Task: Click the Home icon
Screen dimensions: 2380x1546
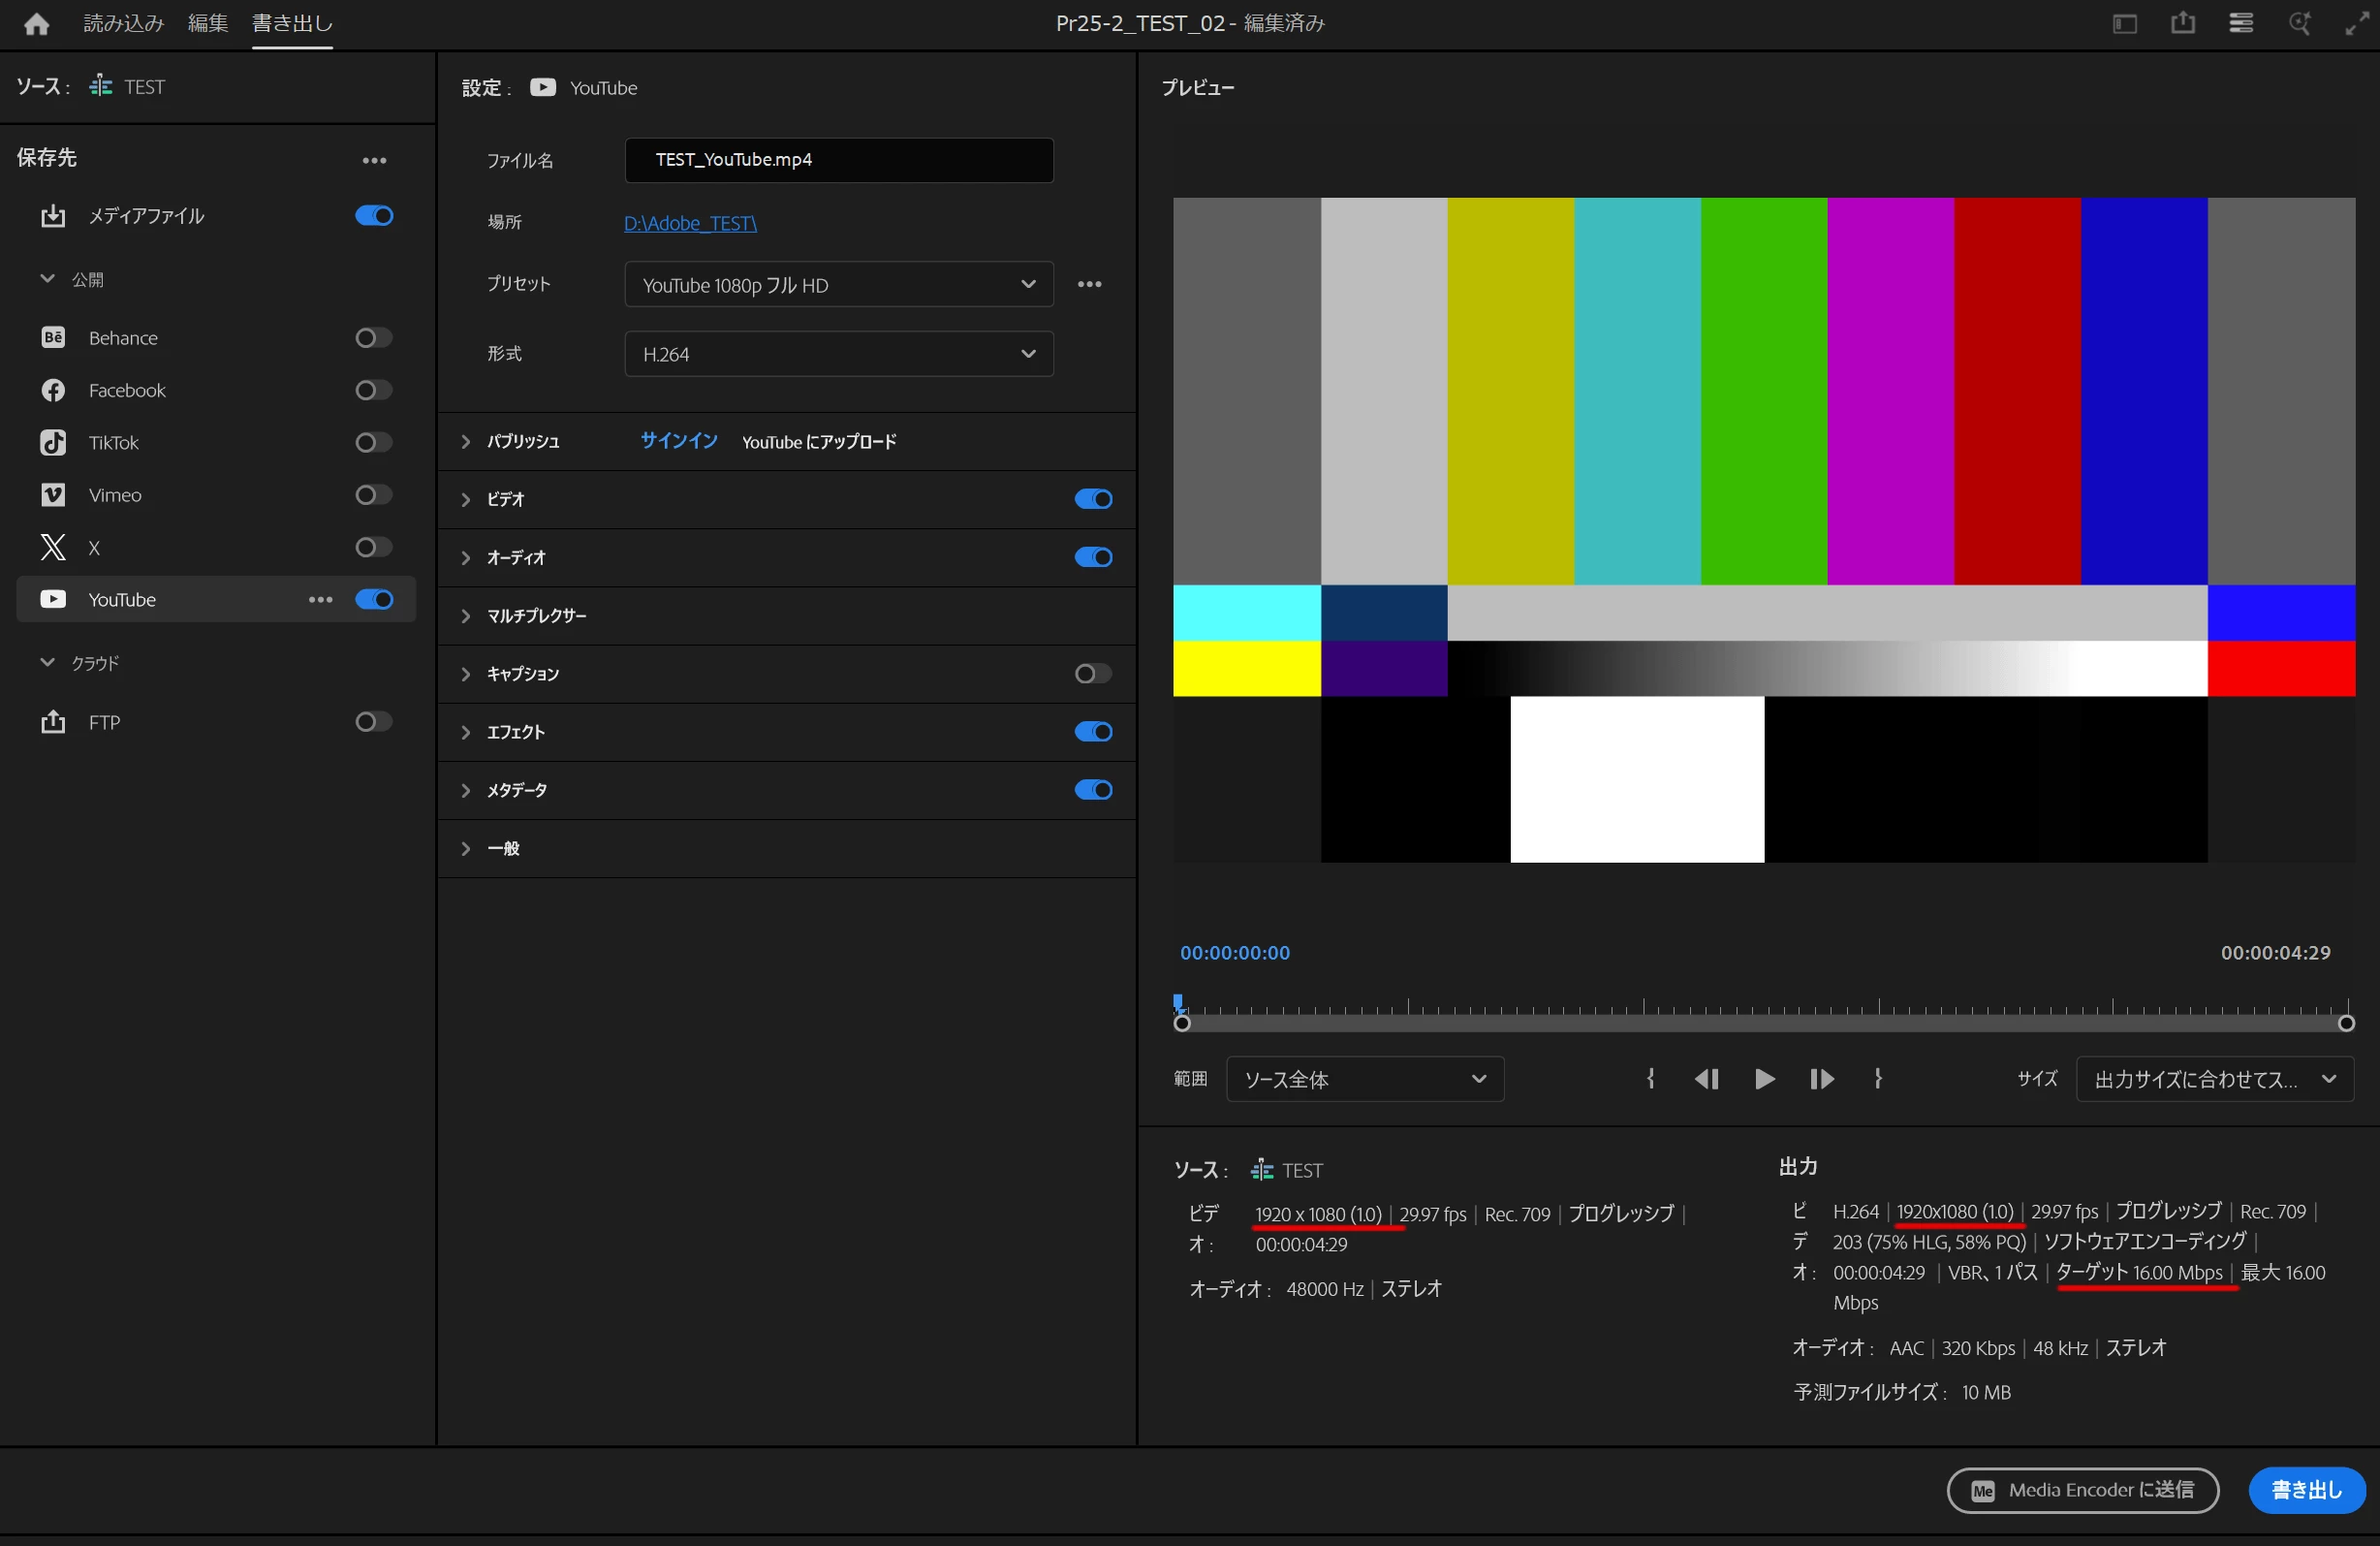Action: tap(37, 24)
